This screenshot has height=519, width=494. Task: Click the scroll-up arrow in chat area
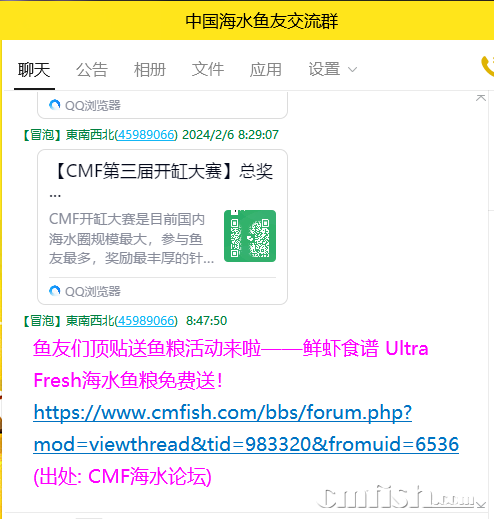[481, 98]
